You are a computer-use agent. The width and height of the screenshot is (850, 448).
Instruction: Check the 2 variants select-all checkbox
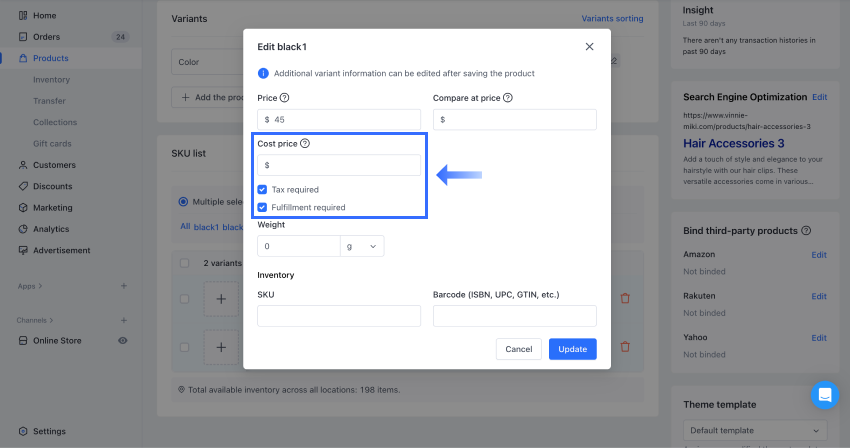click(x=184, y=263)
